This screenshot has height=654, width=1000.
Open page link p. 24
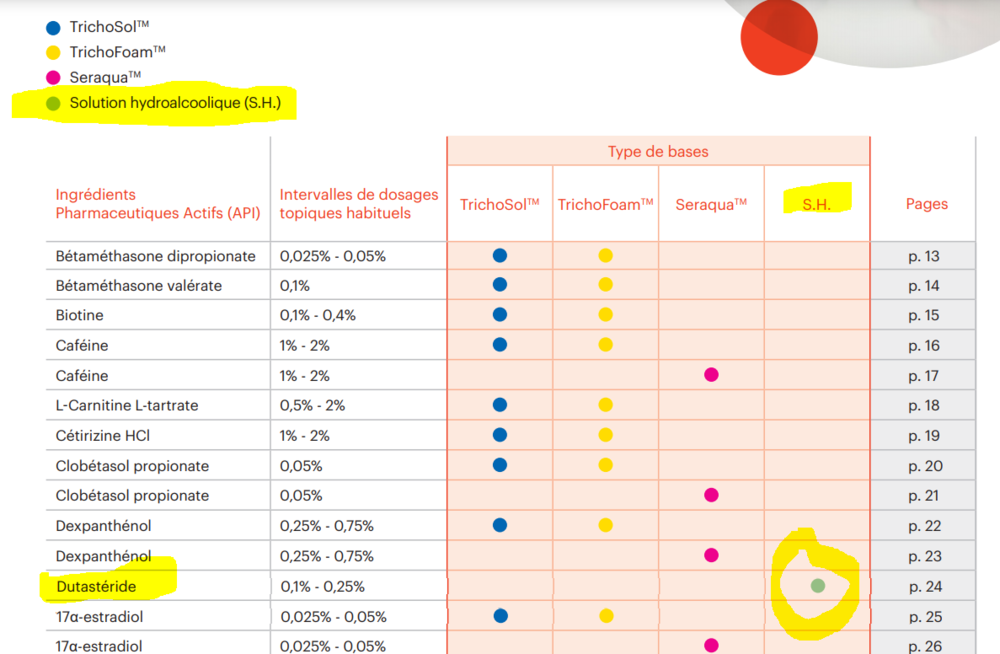924,587
